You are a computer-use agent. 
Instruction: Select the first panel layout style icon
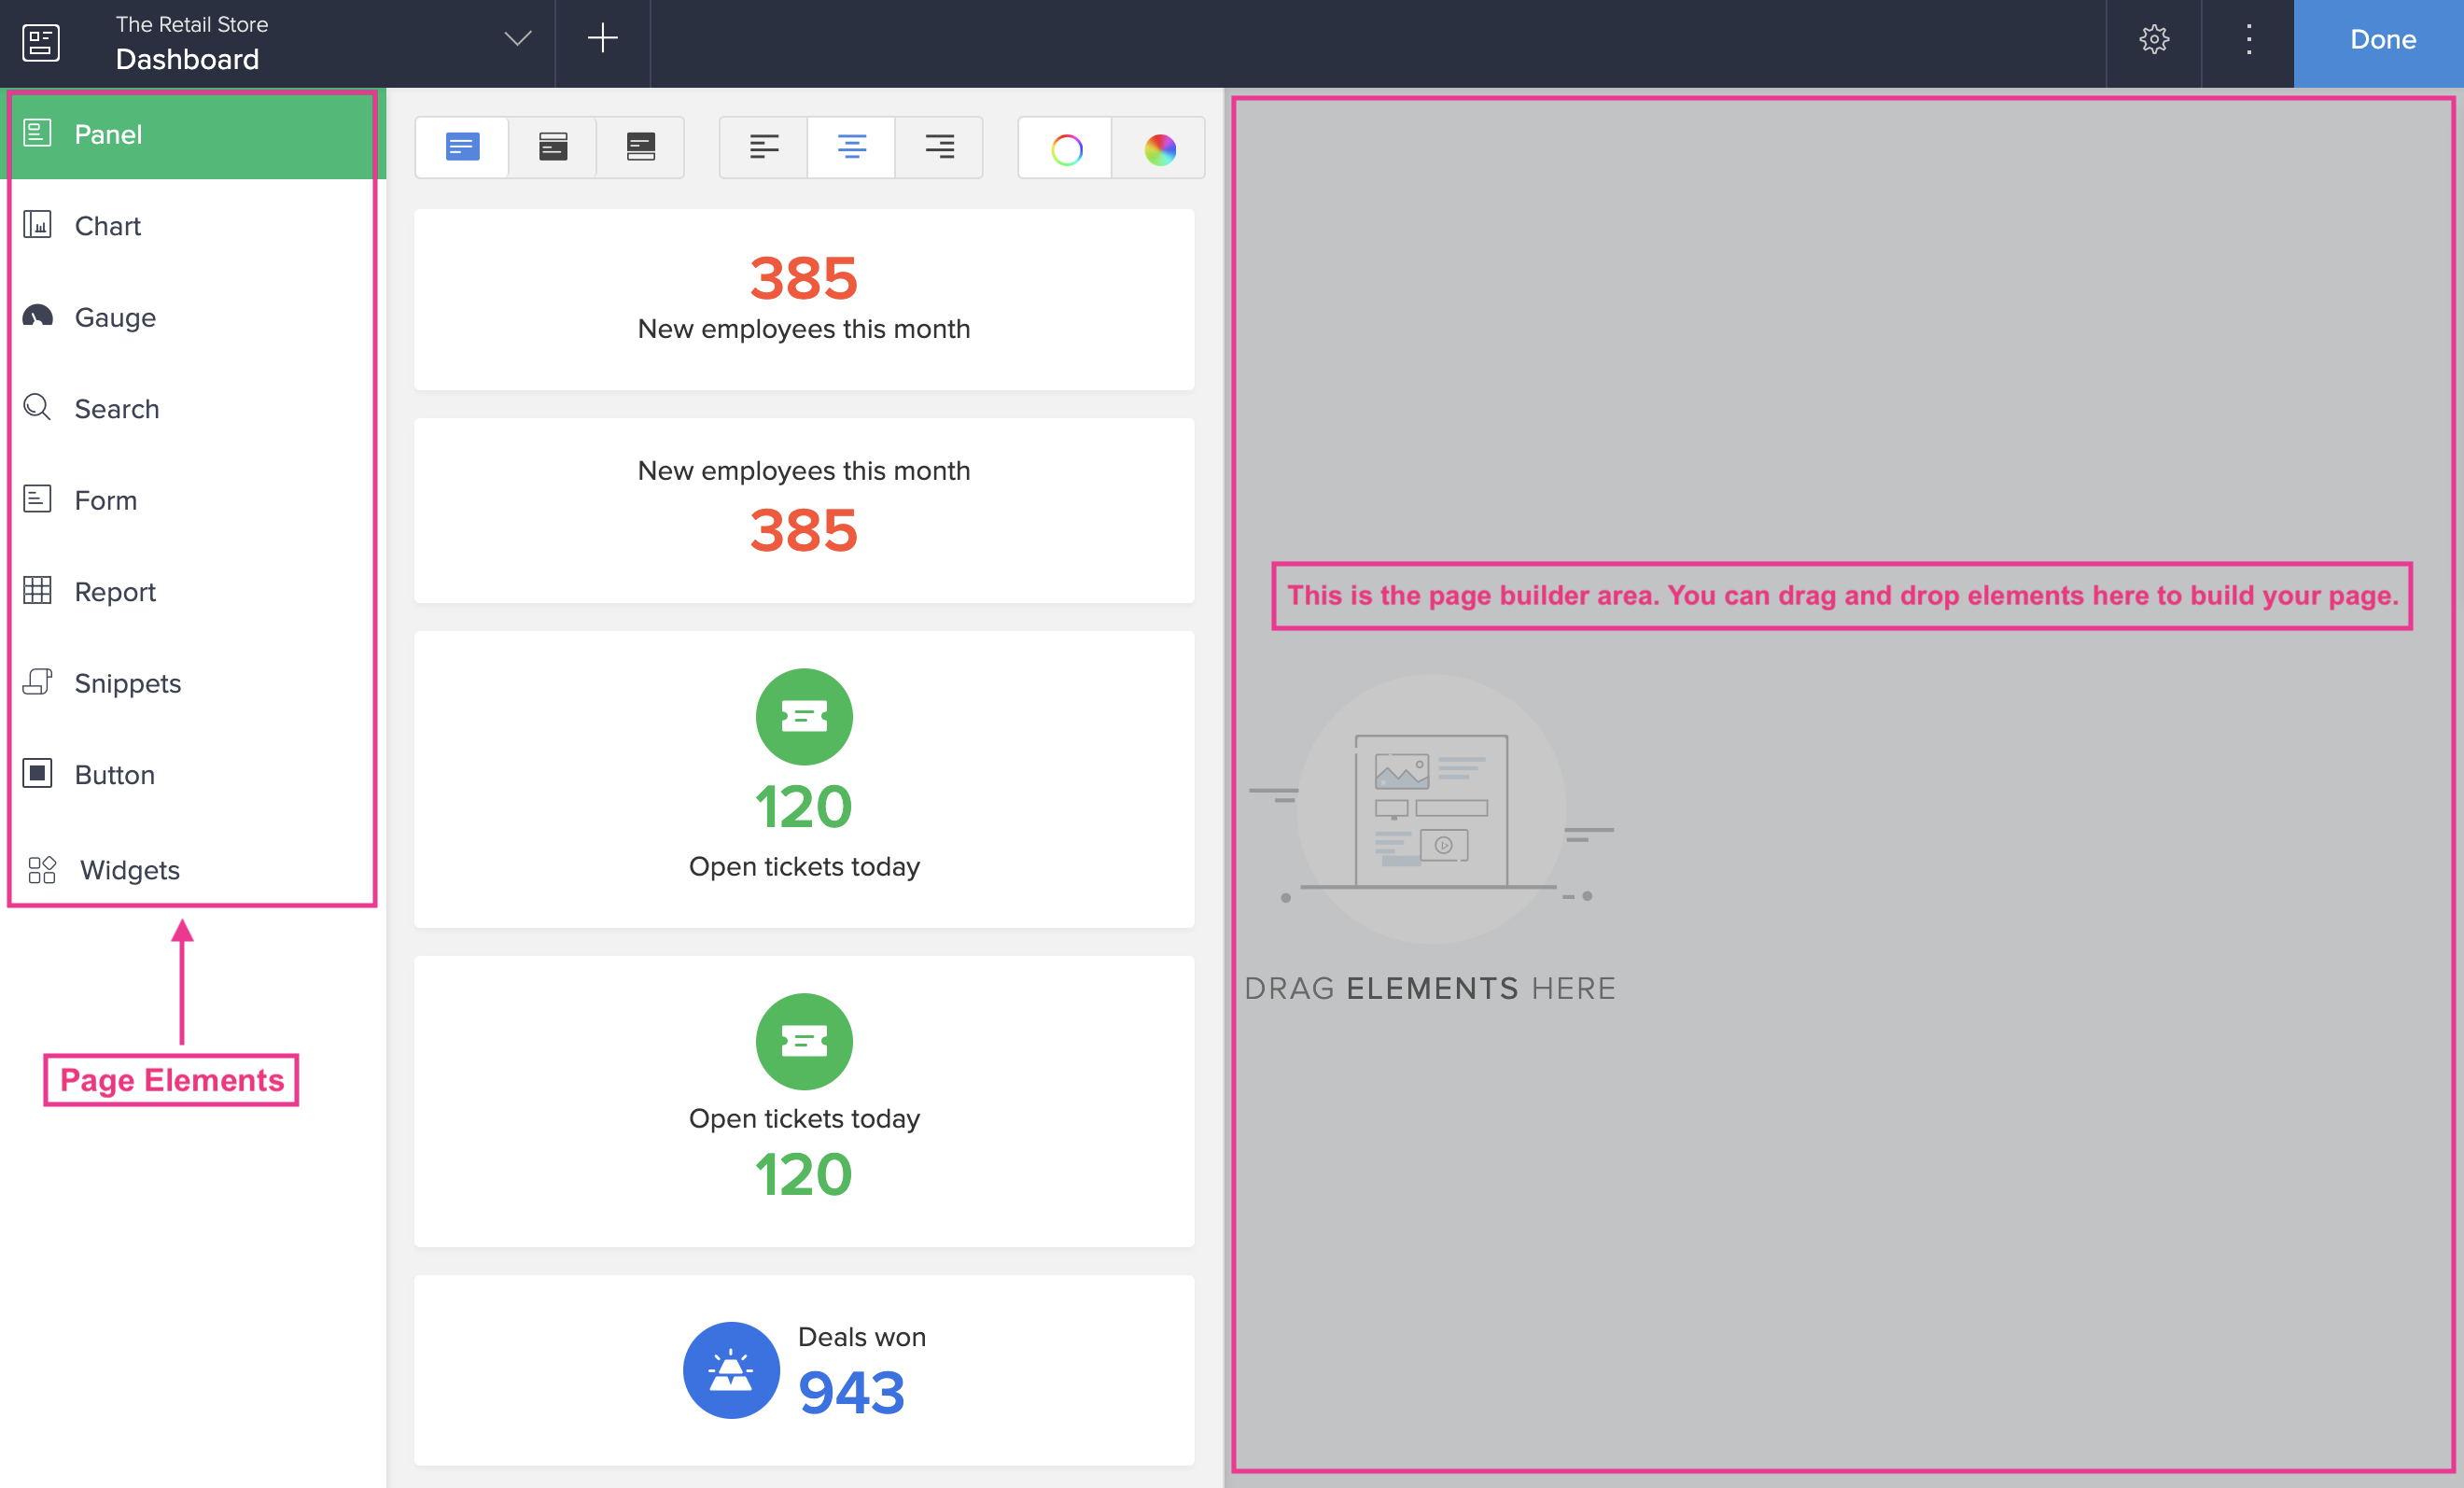point(462,148)
